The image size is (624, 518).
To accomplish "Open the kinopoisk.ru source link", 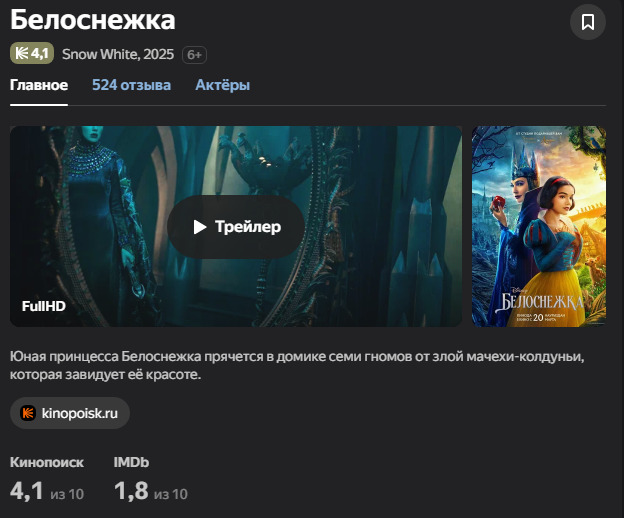I will pos(70,413).
